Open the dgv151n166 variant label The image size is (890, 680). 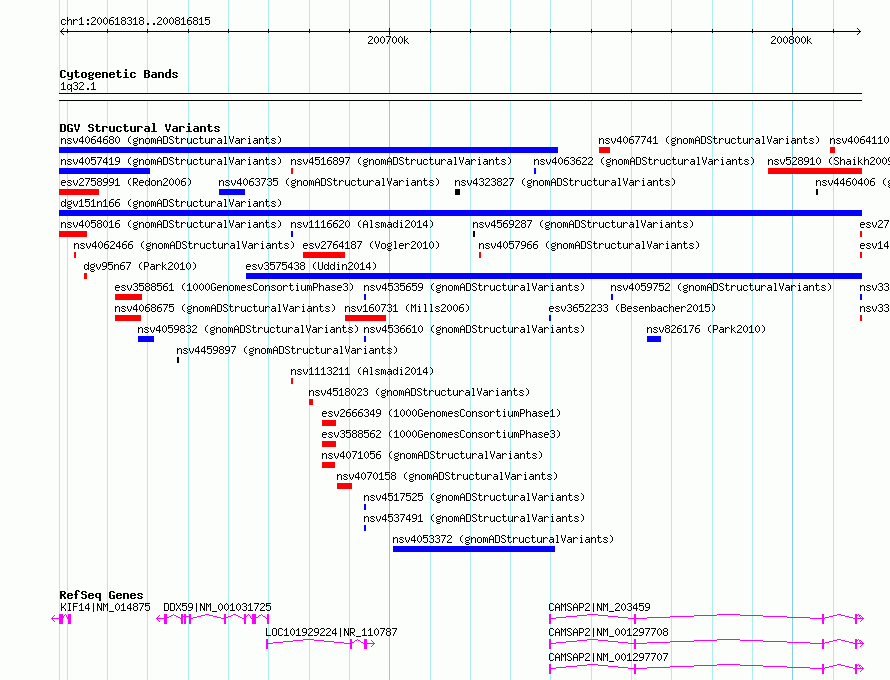171,203
